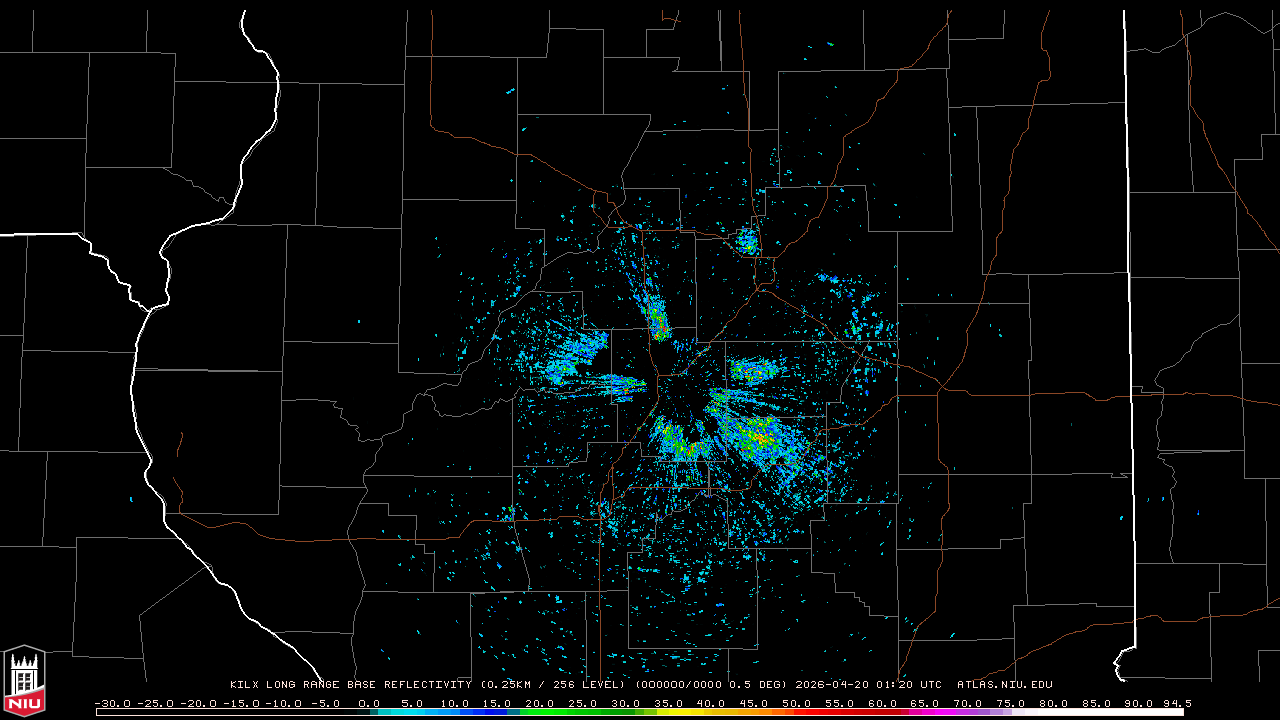This screenshot has height=720, width=1280.
Task: Click the 'ATLAS.NIU.EDU' source text
Action: pyautogui.click(x=1005, y=685)
